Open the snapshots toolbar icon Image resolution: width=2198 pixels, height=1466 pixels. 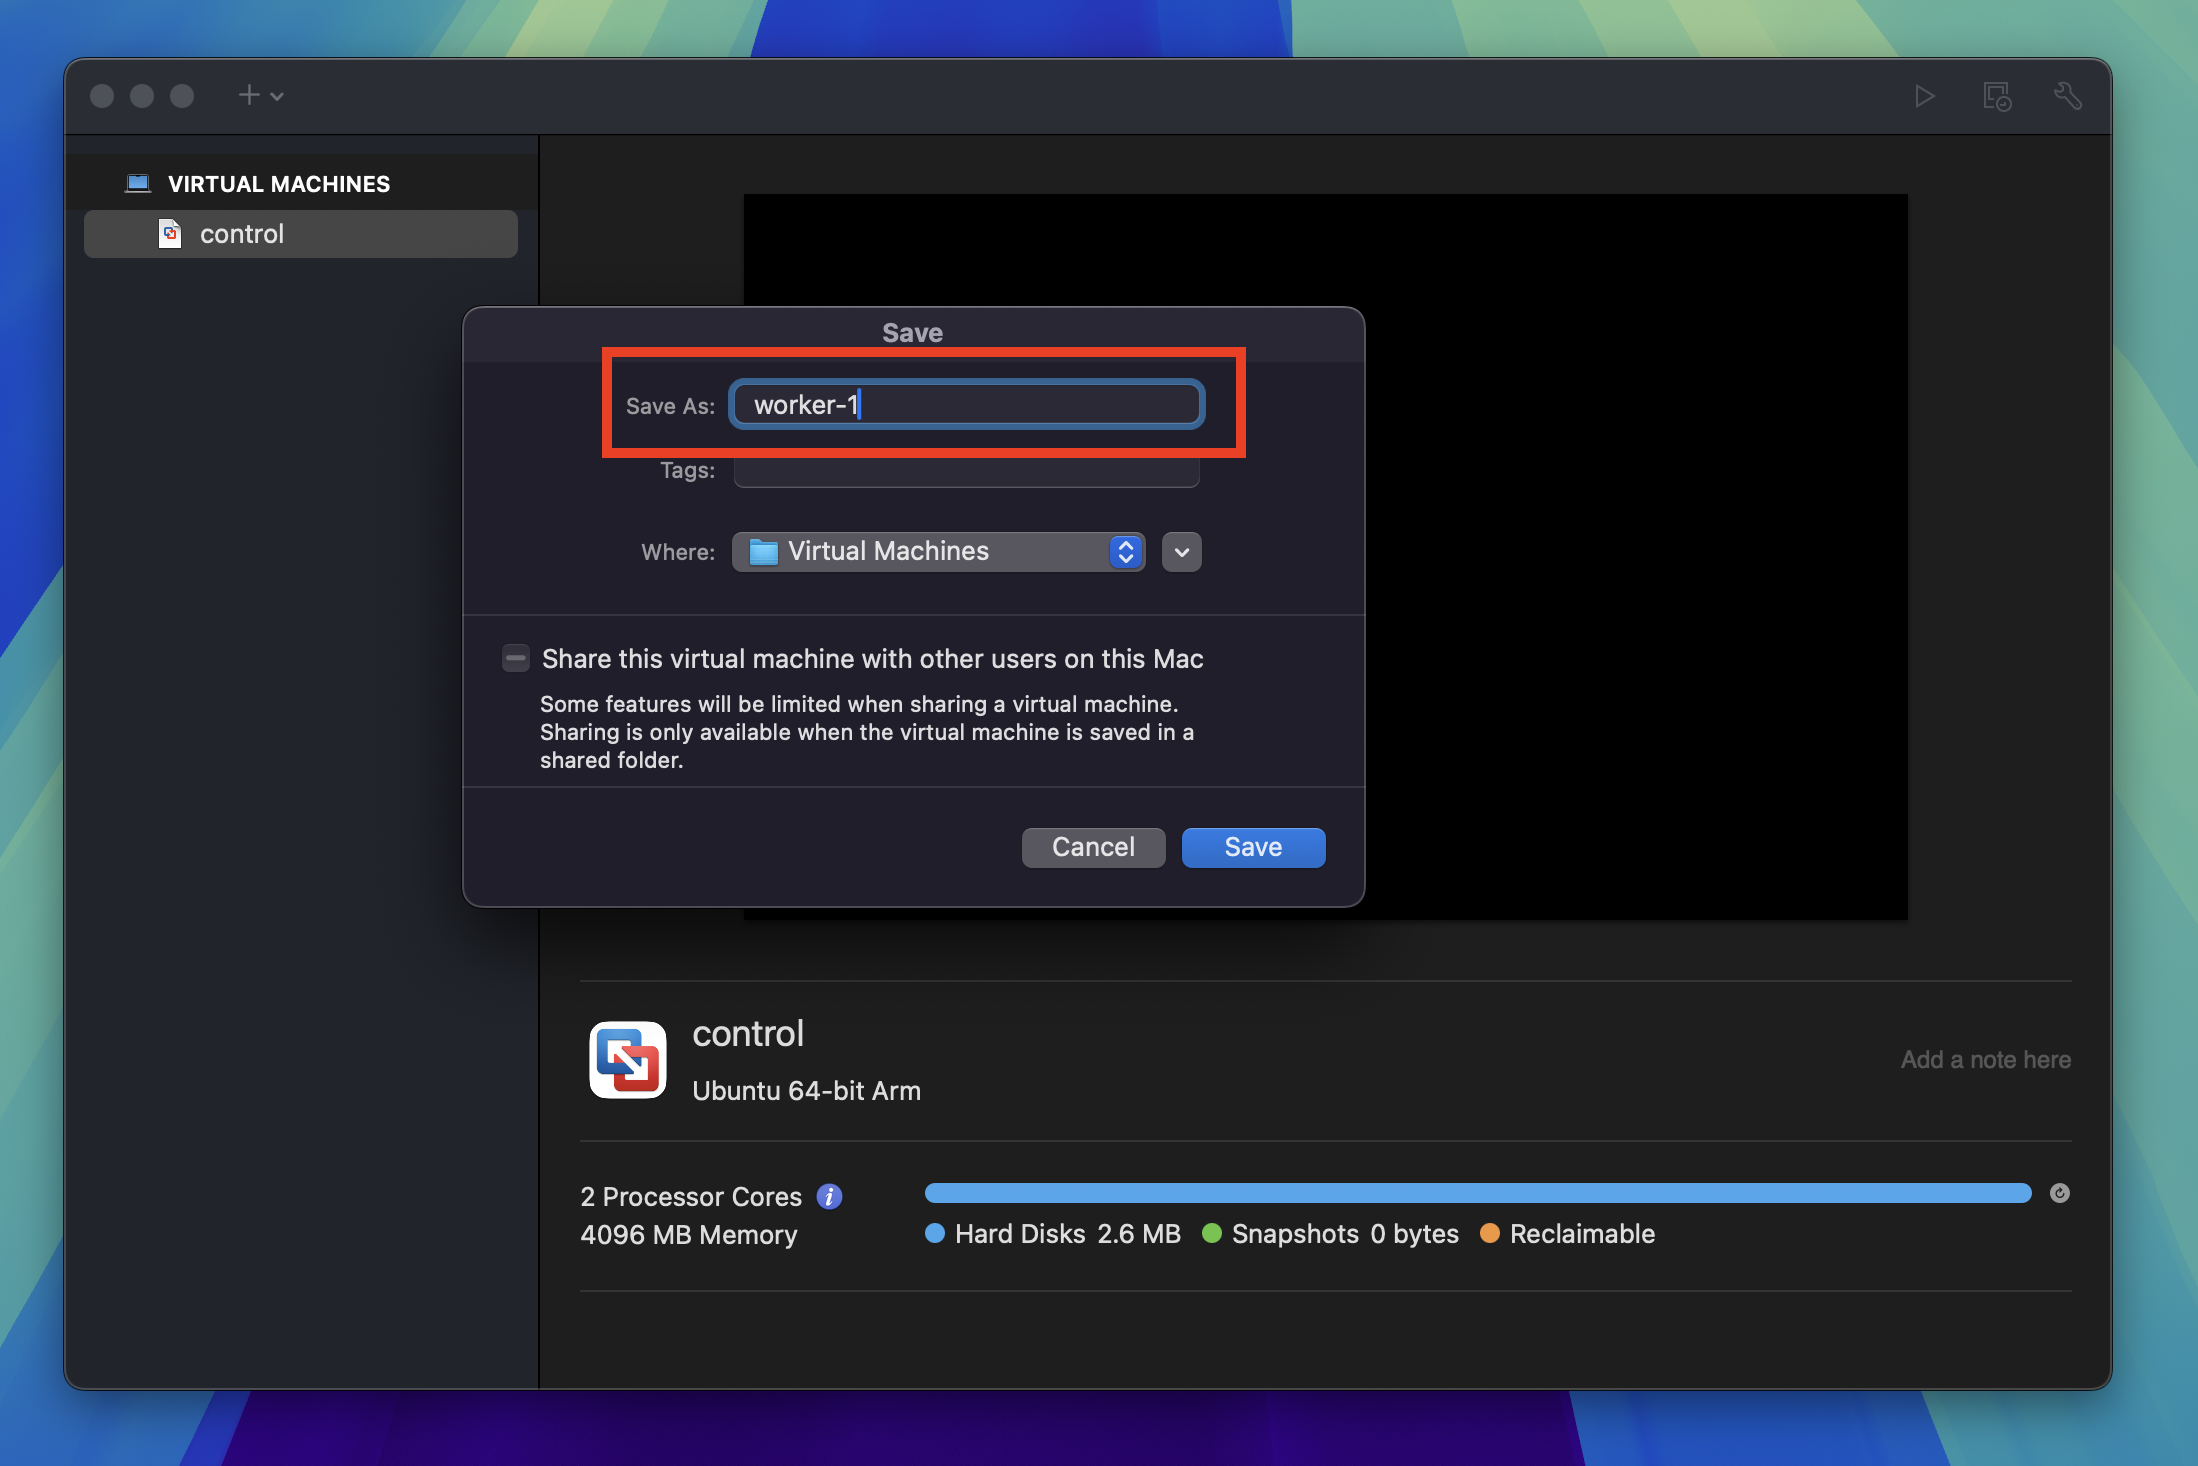click(1996, 96)
